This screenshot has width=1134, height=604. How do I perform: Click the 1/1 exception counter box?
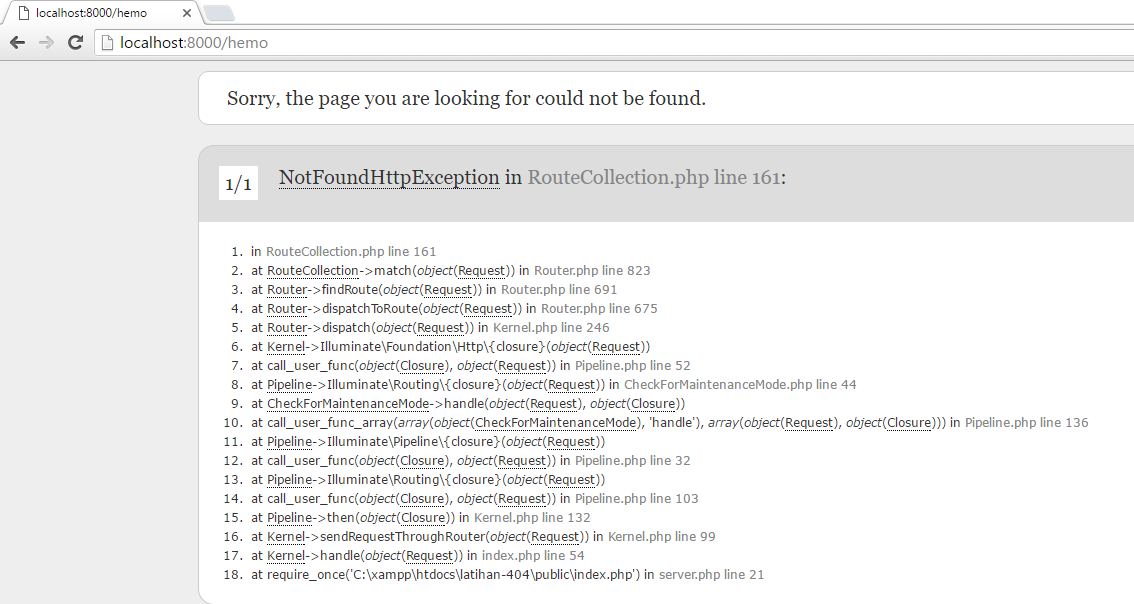[x=238, y=184]
